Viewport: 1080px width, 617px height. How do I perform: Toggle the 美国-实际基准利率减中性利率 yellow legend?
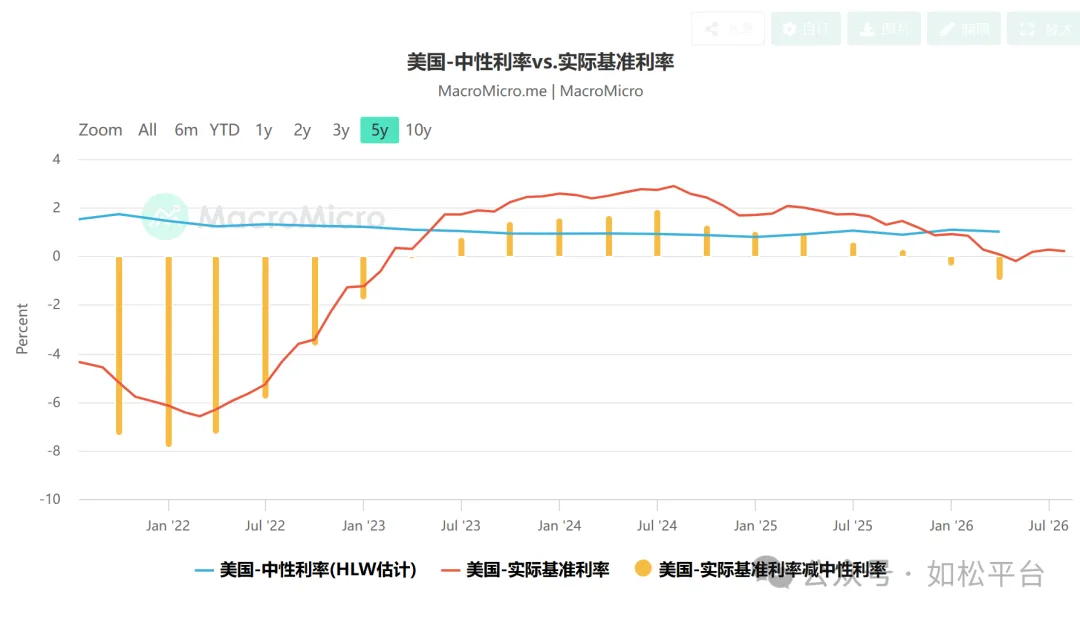coord(760,569)
